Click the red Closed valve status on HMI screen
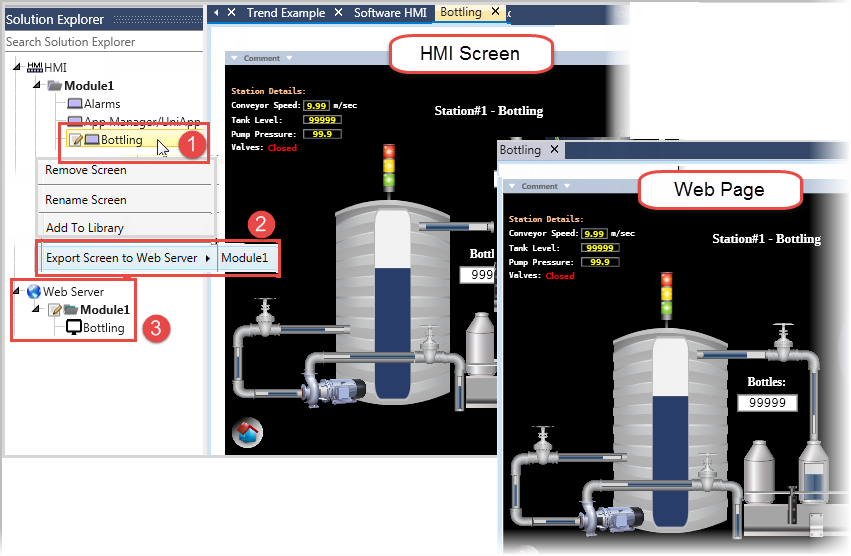The width and height of the screenshot is (851, 556). coord(282,148)
